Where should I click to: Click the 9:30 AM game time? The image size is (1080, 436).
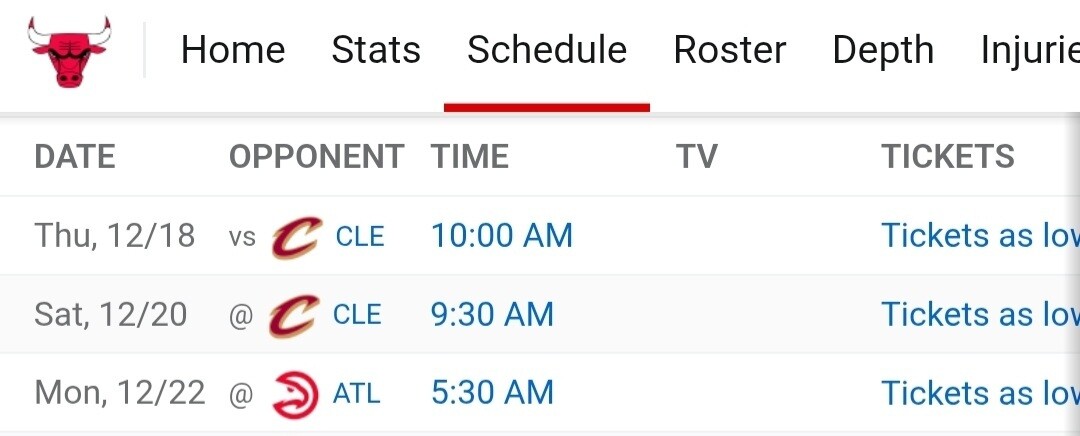[492, 314]
